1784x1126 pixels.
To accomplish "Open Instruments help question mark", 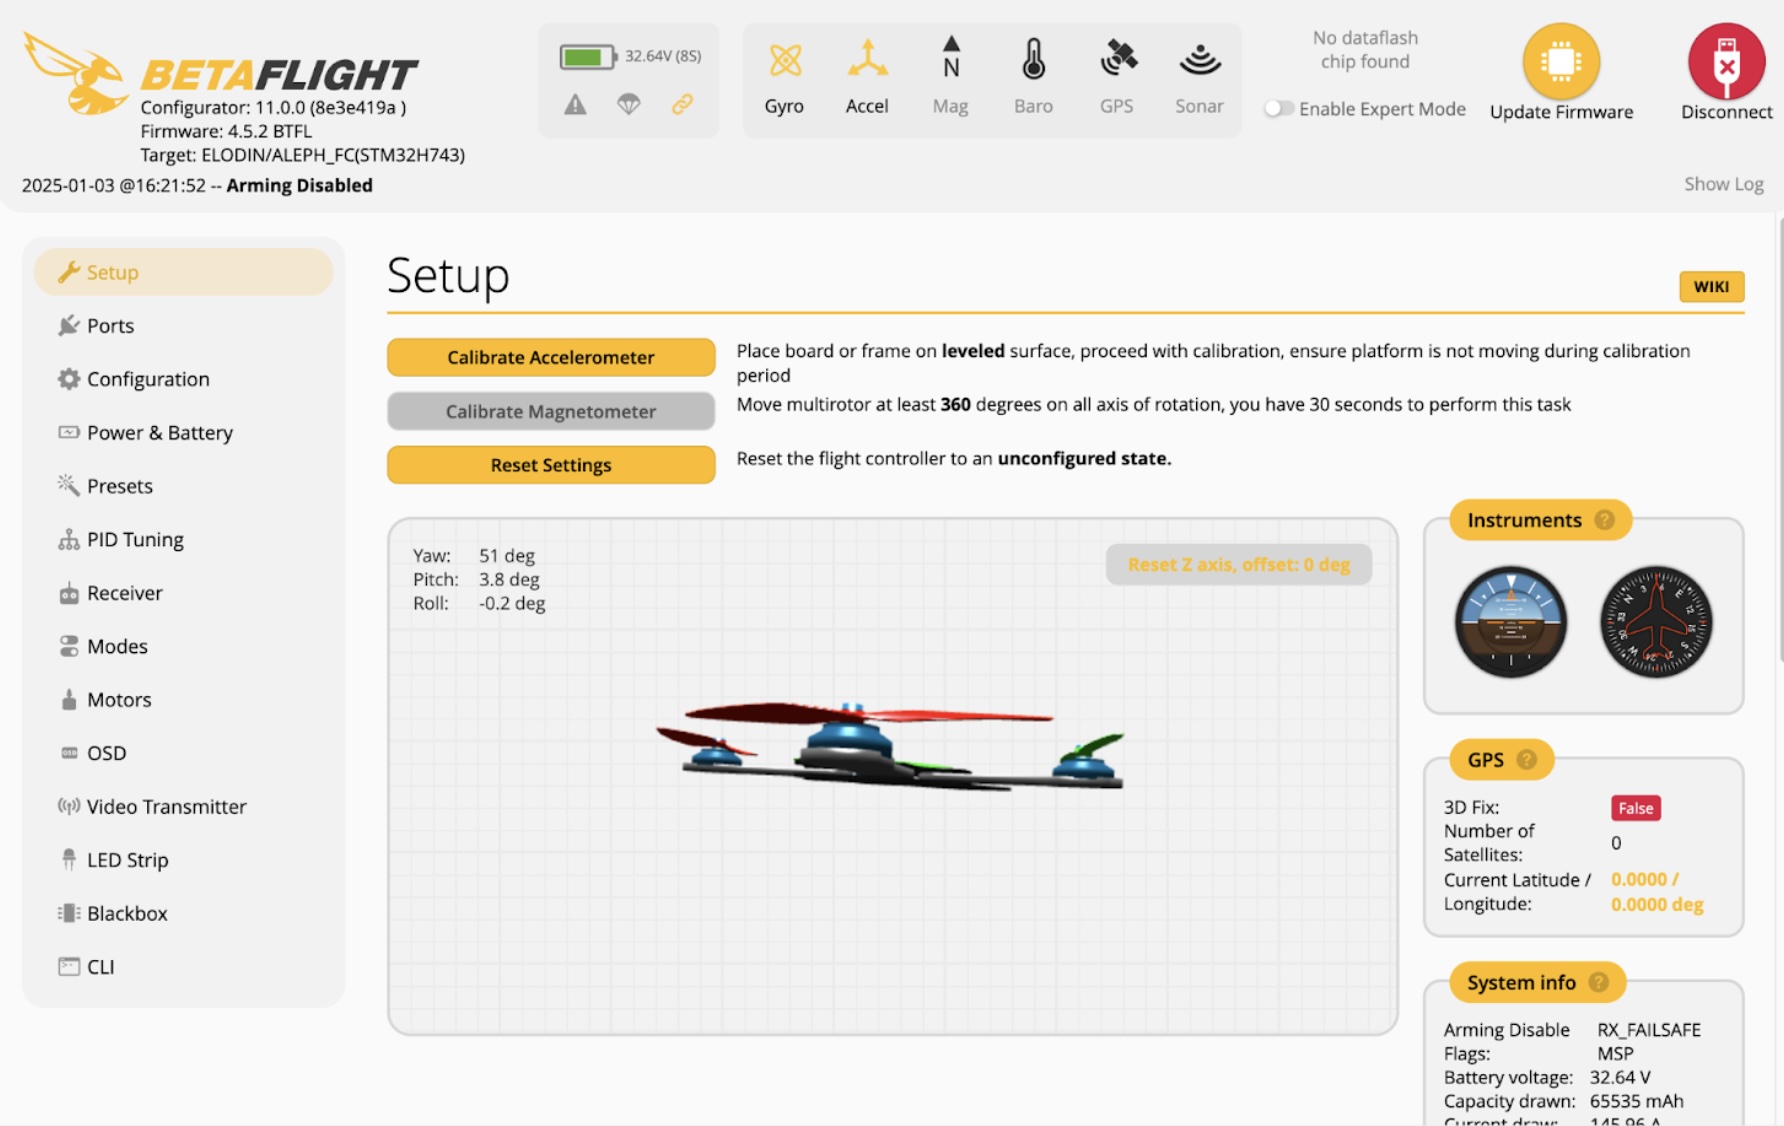I will tap(1604, 520).
